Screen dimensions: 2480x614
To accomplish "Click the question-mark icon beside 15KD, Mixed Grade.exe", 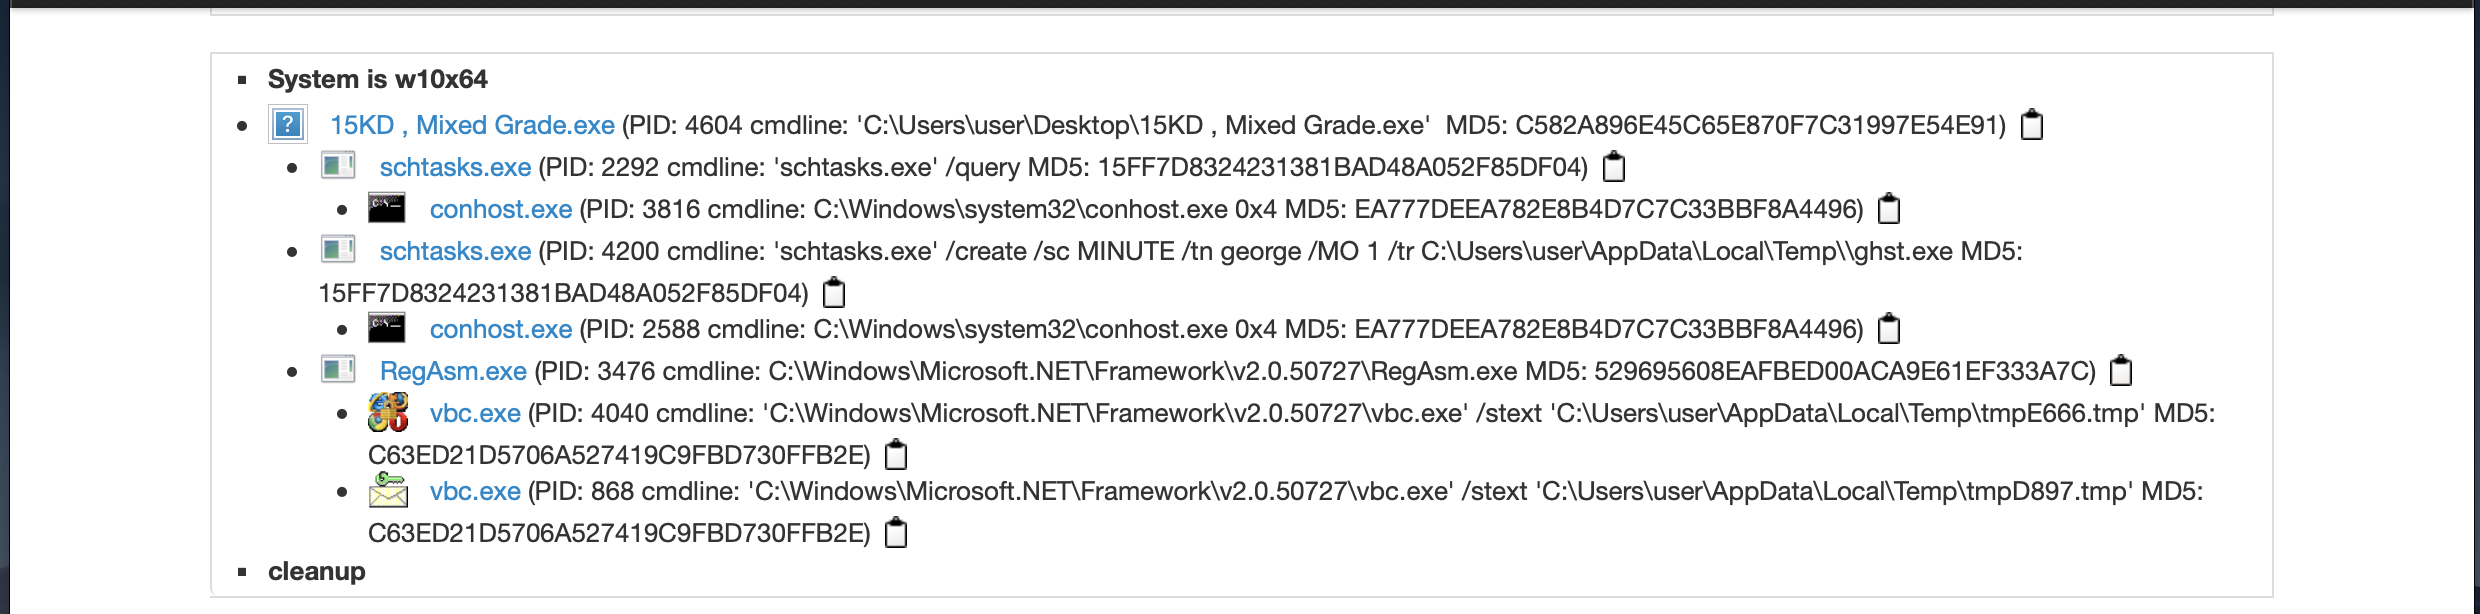I will (x=287, y=125).
